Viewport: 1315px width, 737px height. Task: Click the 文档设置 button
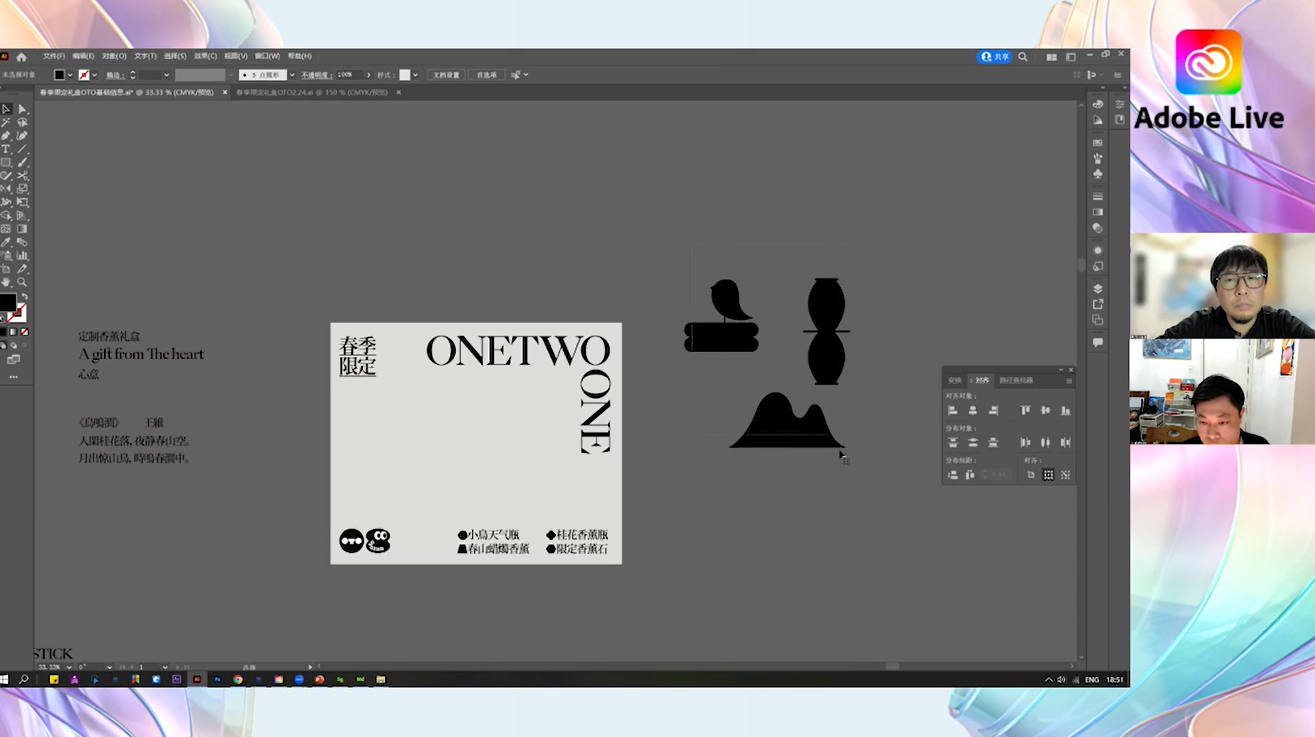click(x=447, y=75)
